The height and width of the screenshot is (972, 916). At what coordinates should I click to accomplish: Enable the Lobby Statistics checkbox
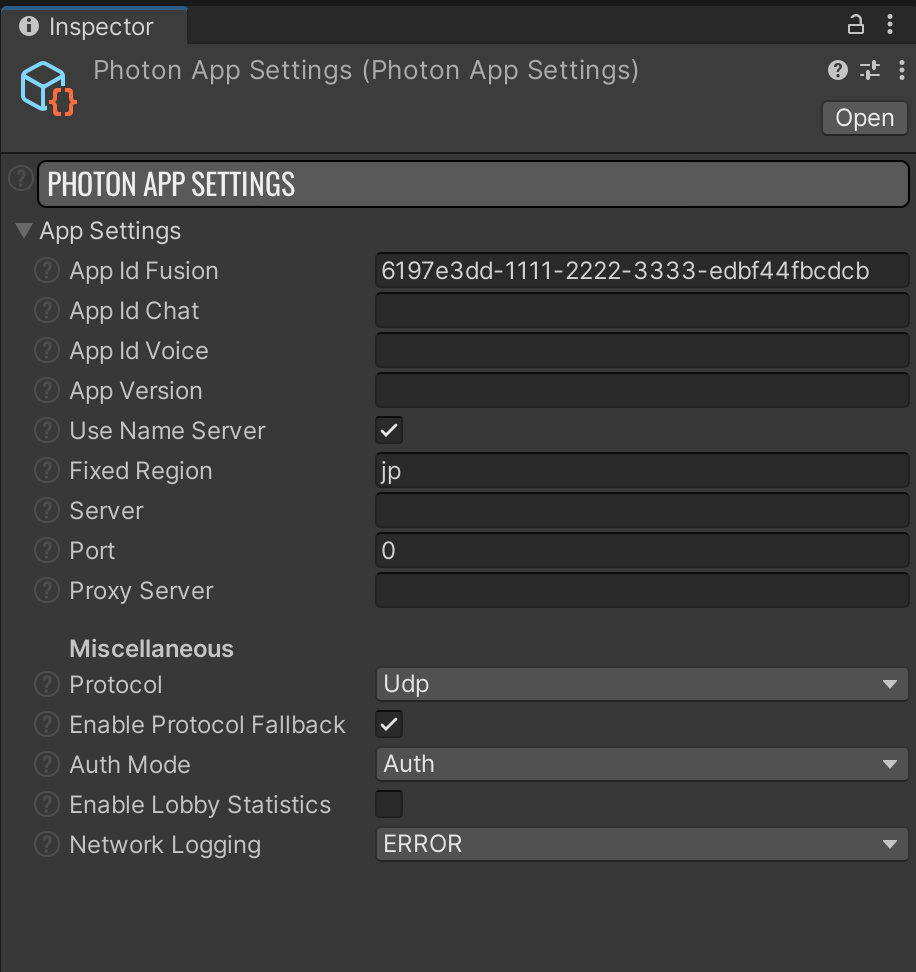coord(389,804)
